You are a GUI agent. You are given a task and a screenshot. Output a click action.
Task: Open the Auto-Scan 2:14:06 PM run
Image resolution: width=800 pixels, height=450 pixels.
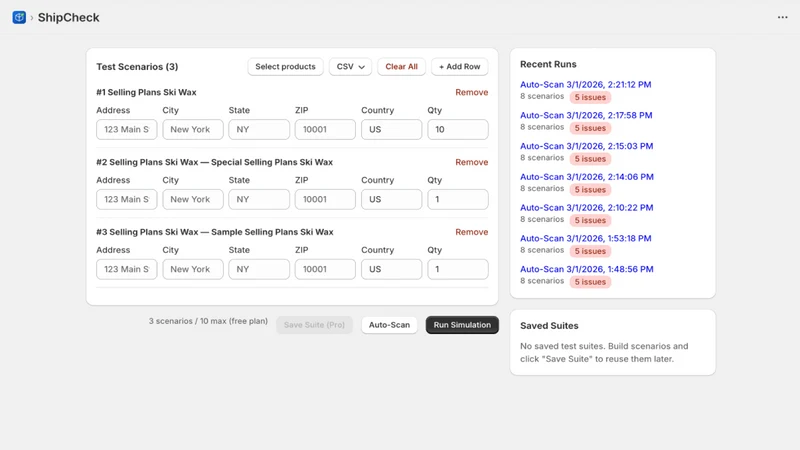(x=587, y=177)
